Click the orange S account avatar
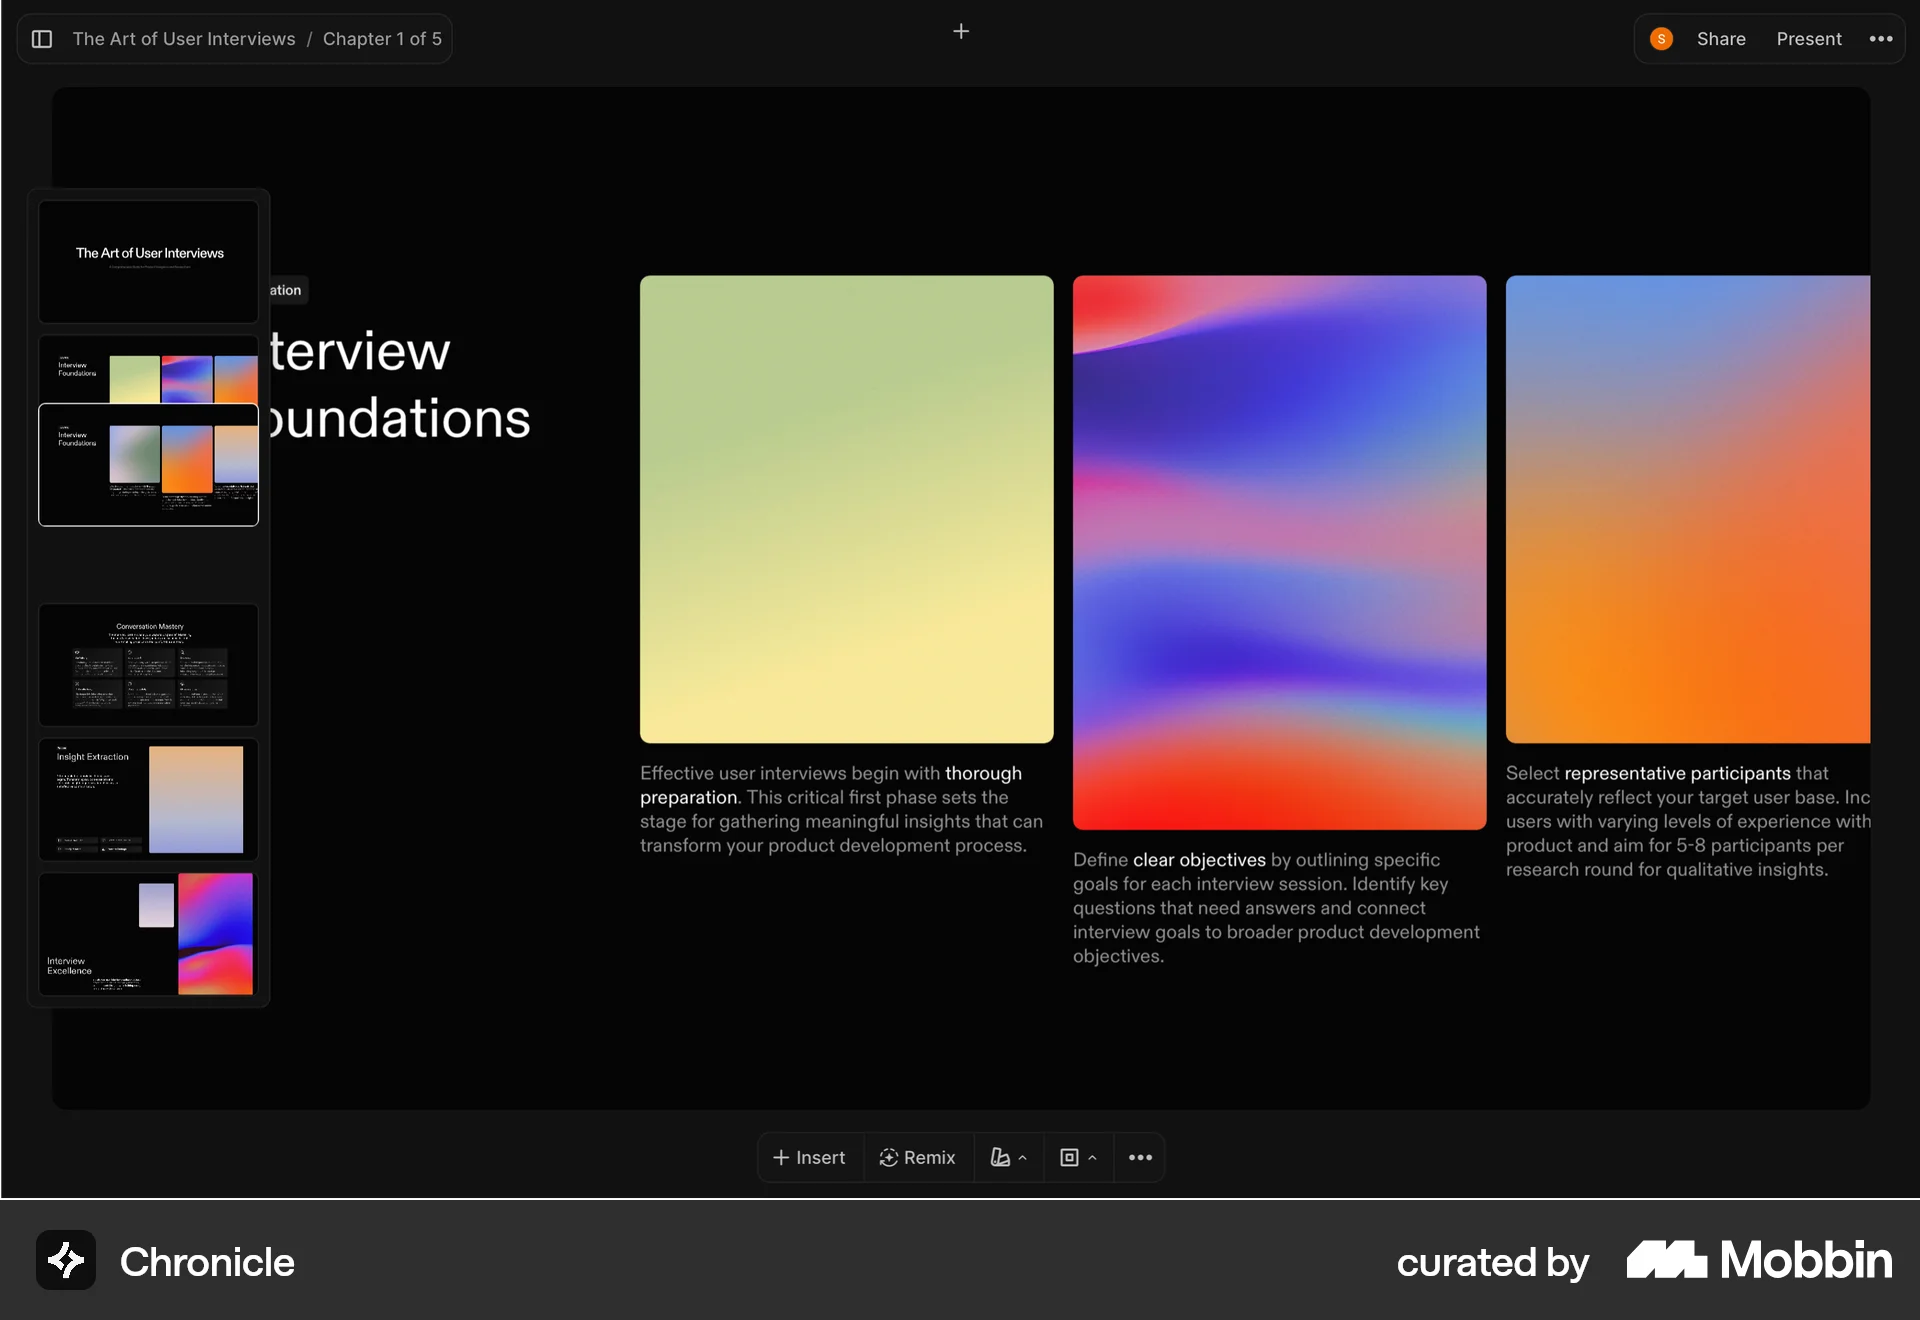The height and width of the screenshot is (1320, 1920). [x=1661, y=38]
